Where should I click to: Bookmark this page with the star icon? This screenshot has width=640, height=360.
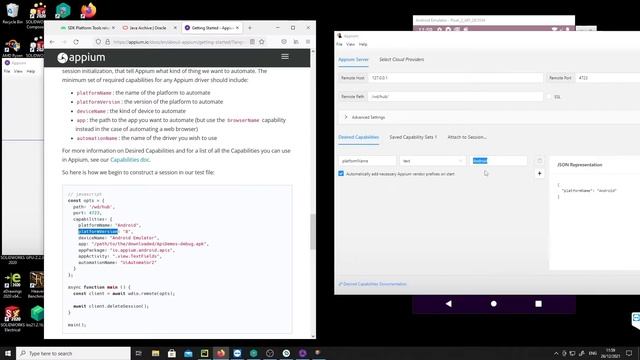click(x=262, y=42)
